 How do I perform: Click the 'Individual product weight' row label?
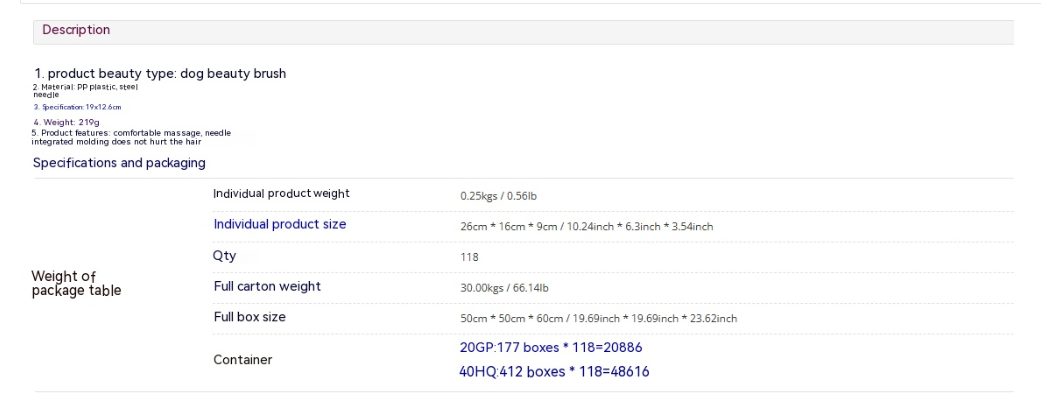point(281,193)
